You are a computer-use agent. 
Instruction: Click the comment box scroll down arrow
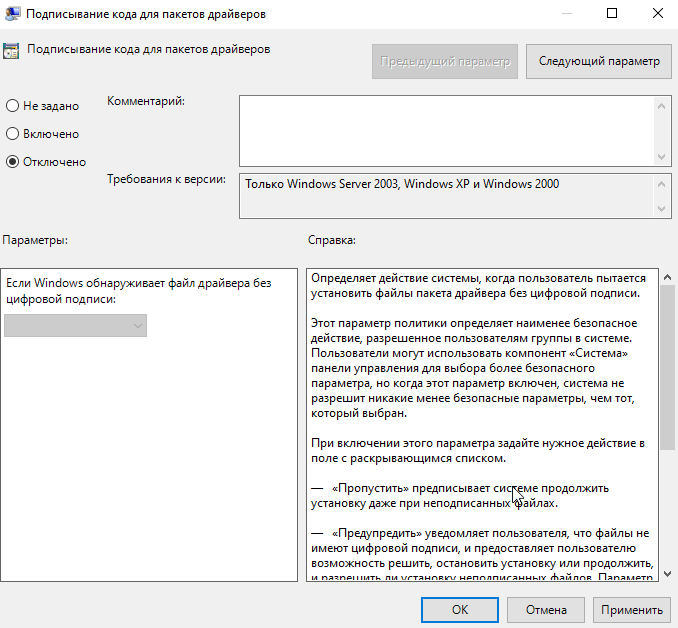click(661, 157)
